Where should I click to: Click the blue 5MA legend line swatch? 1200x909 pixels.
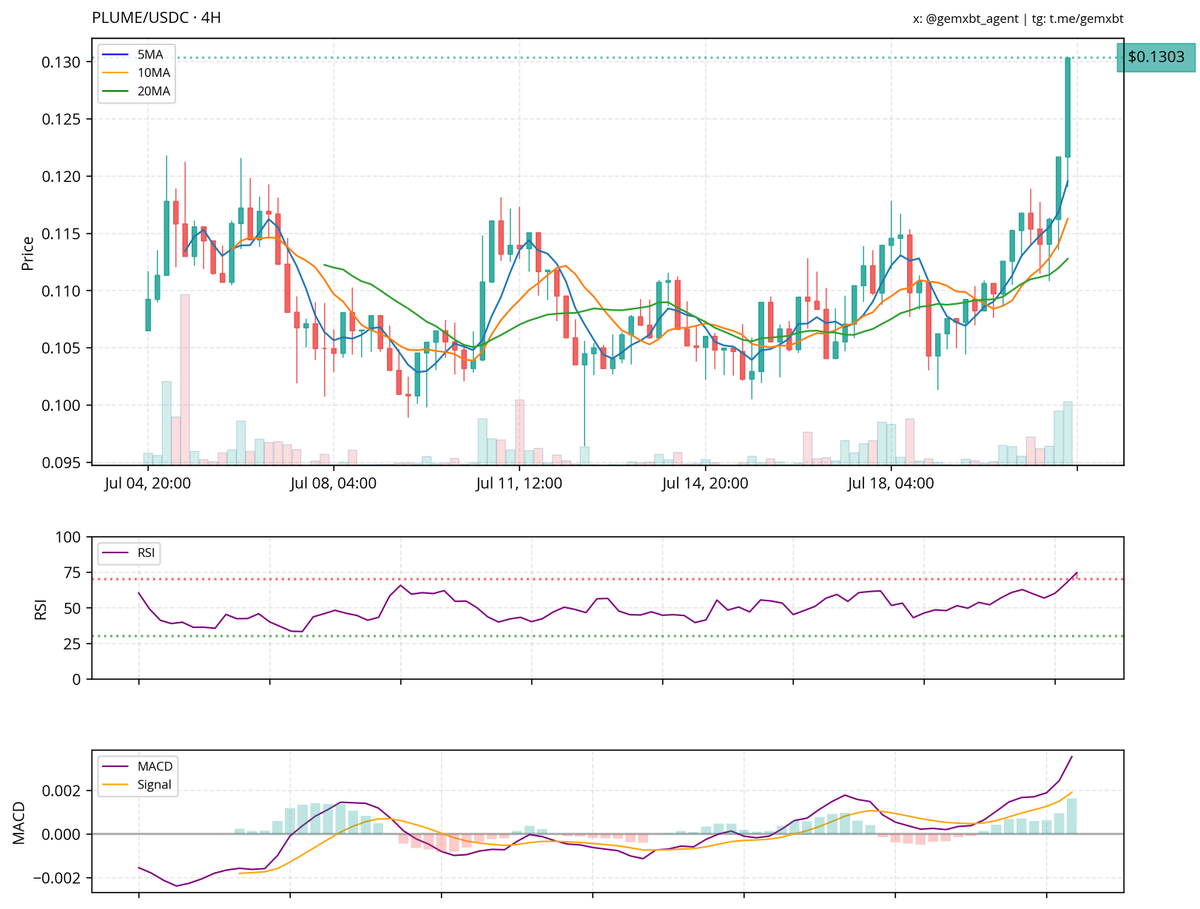(x=115, y=56)
